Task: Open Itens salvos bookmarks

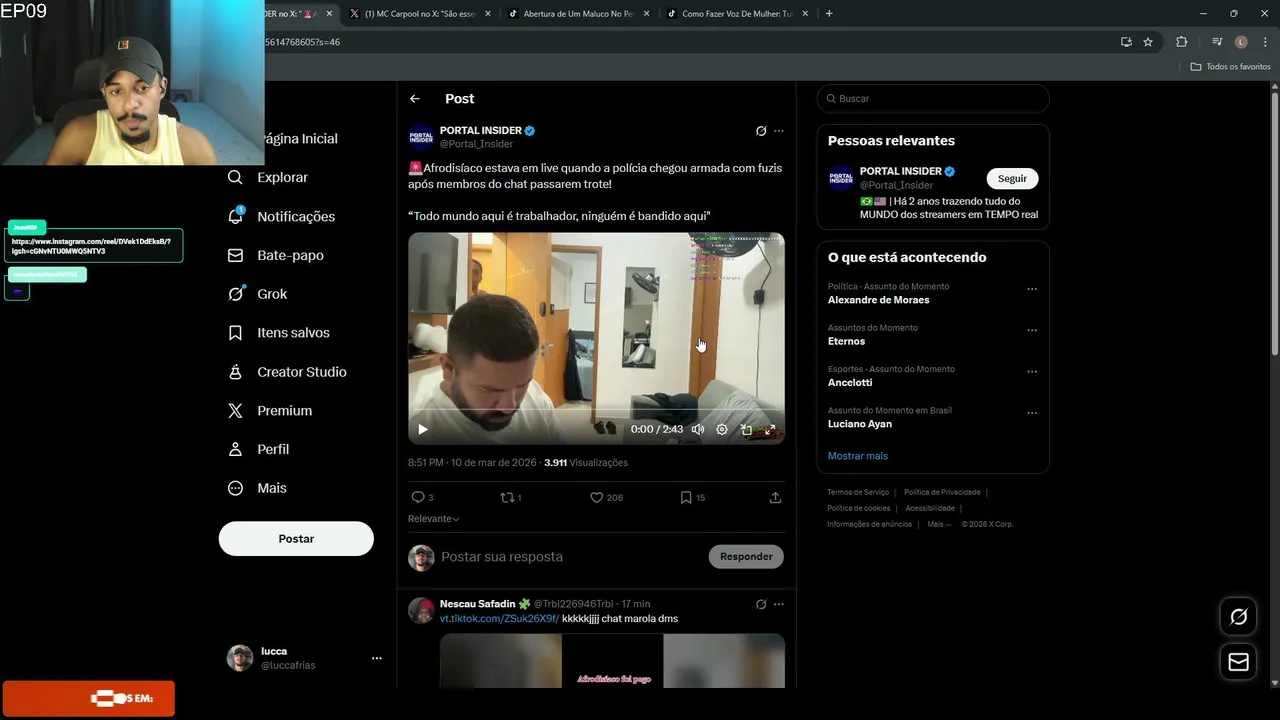Action: click(x=278, y=333)
